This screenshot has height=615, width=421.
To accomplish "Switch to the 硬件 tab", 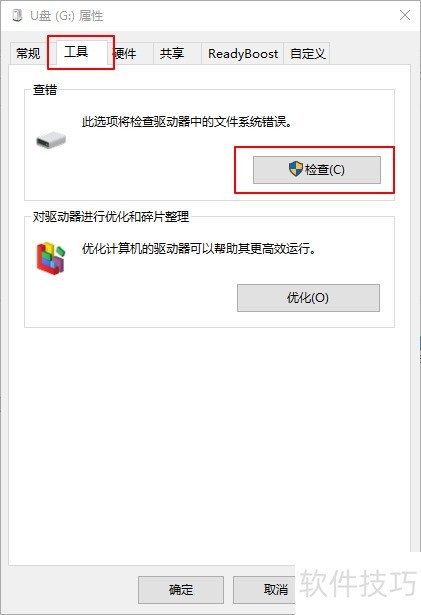I will [x=126, y=53].
